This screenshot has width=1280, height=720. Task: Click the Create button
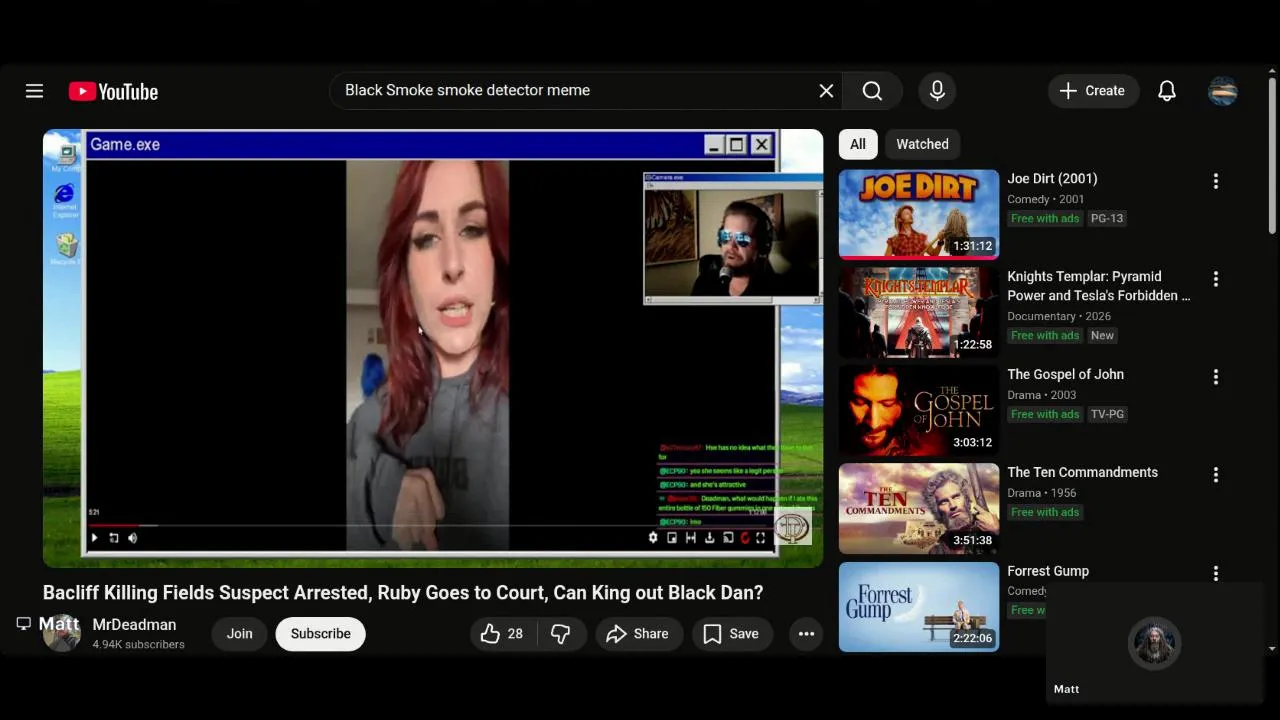[x=1093, y=91]
